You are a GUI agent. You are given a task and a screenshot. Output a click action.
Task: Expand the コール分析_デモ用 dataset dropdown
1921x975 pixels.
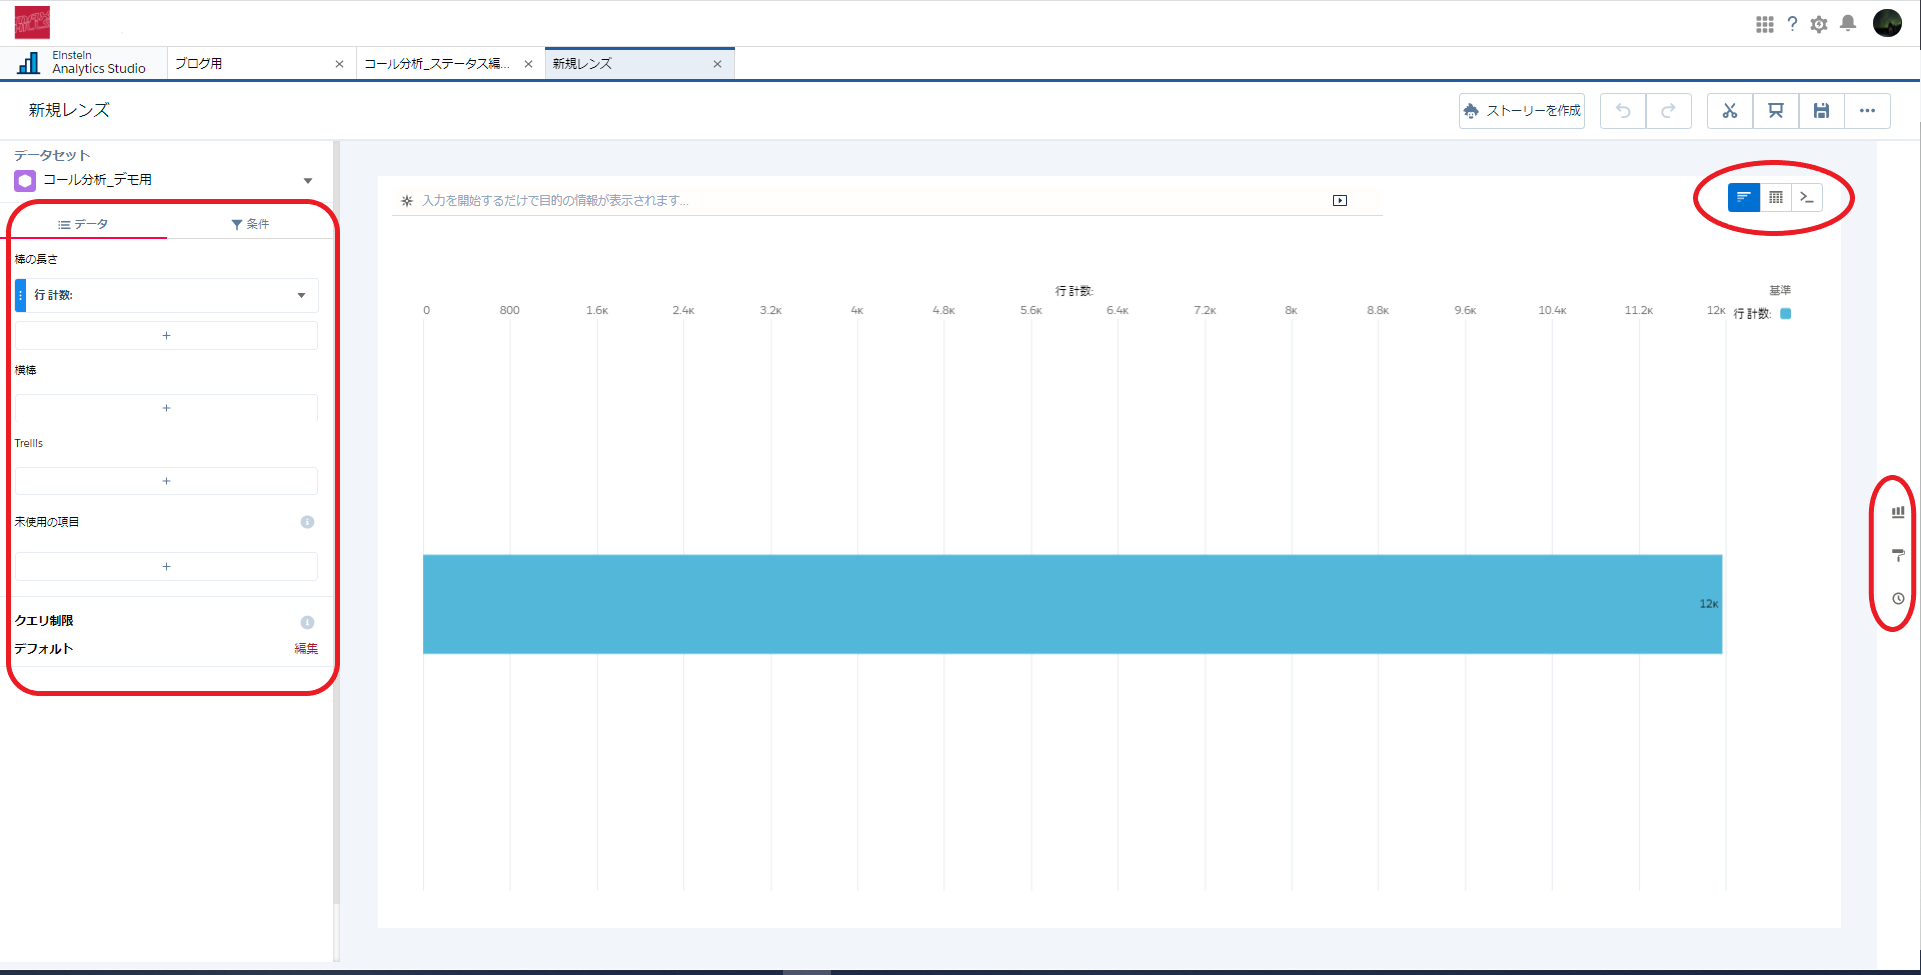tap(308, 181)
